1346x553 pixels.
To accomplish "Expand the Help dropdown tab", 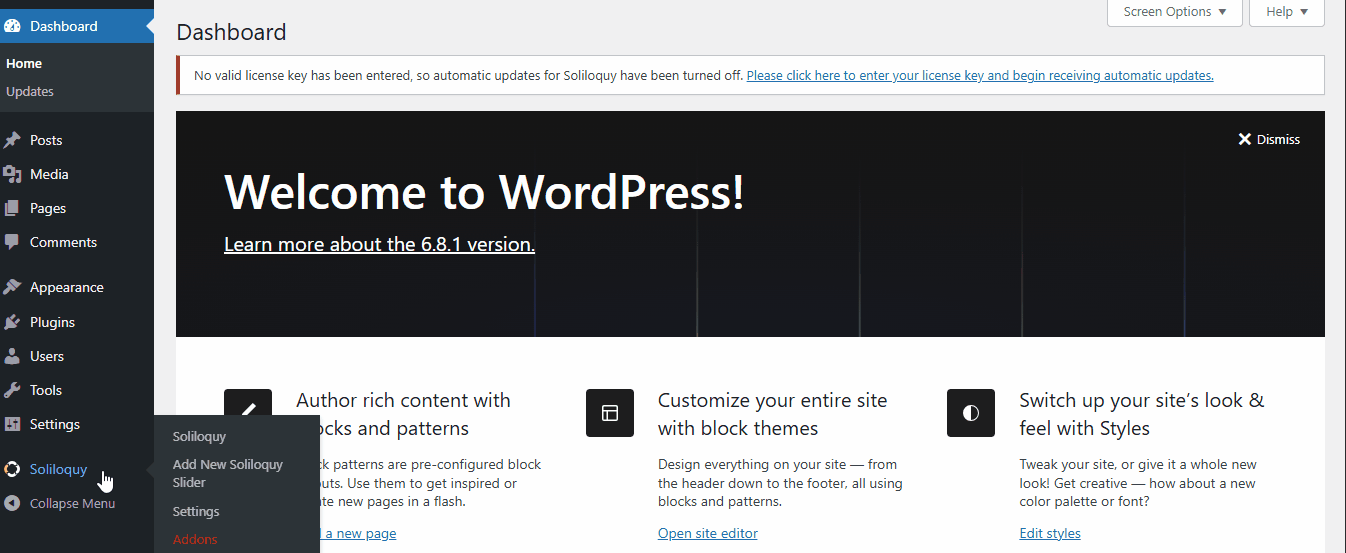I will [x=1287, y=12].
